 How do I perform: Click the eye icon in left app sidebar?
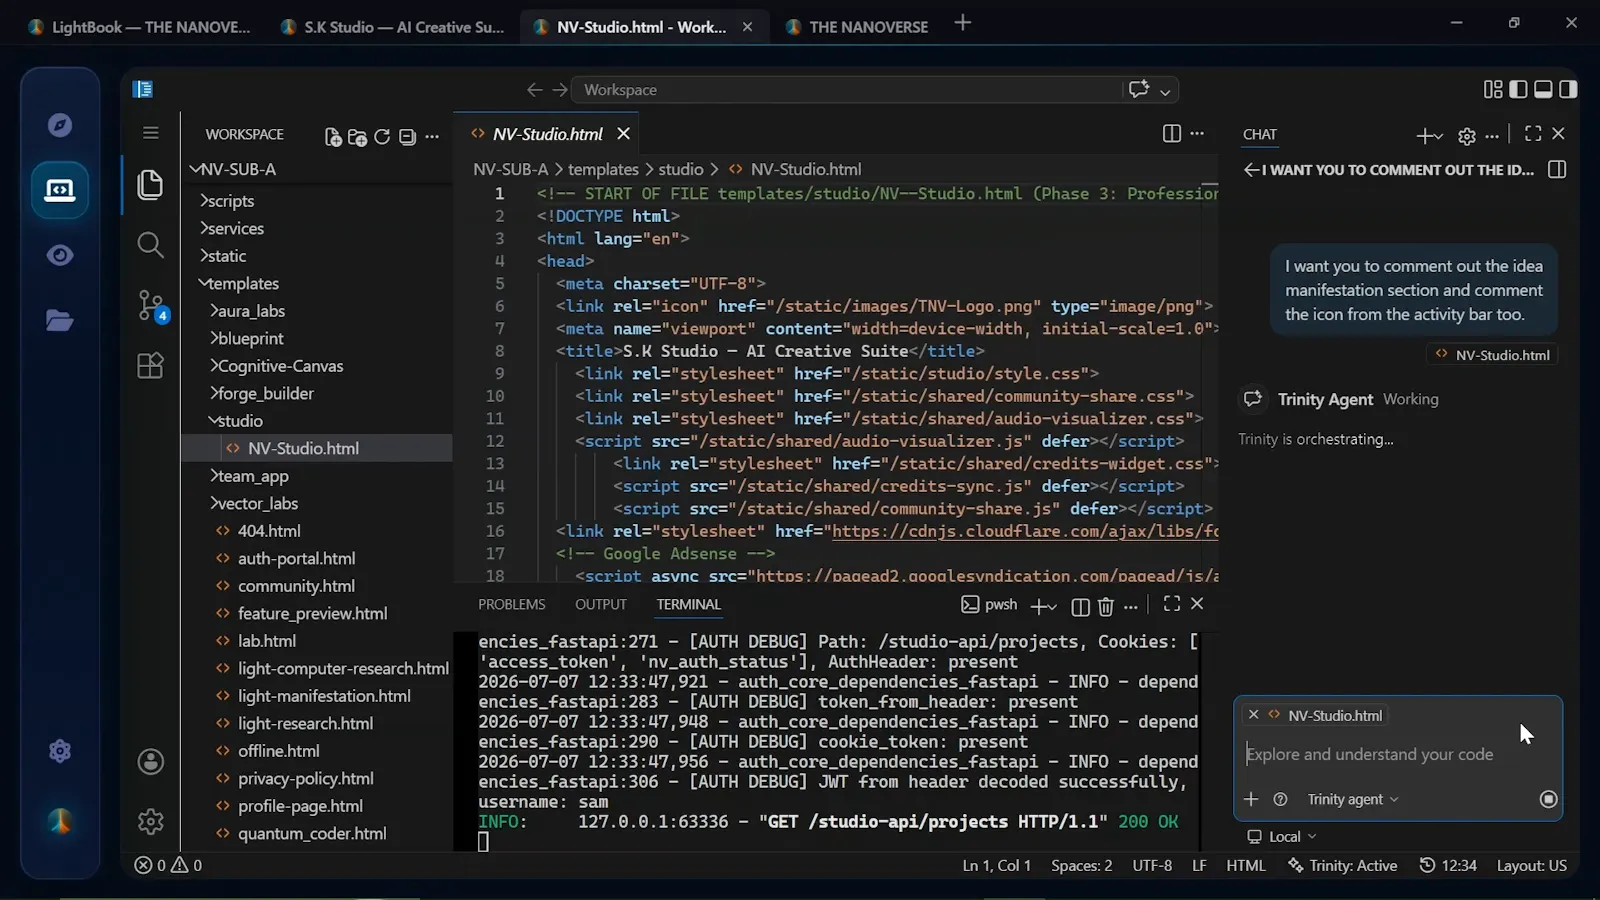click(60, 255)
